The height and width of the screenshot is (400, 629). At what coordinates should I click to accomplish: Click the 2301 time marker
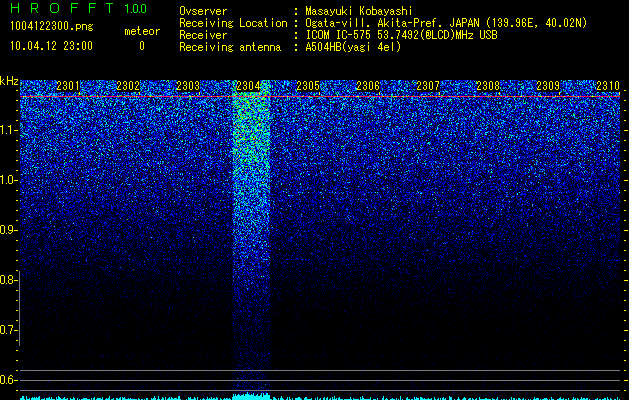pyautogui.click(x=68, y=85)
